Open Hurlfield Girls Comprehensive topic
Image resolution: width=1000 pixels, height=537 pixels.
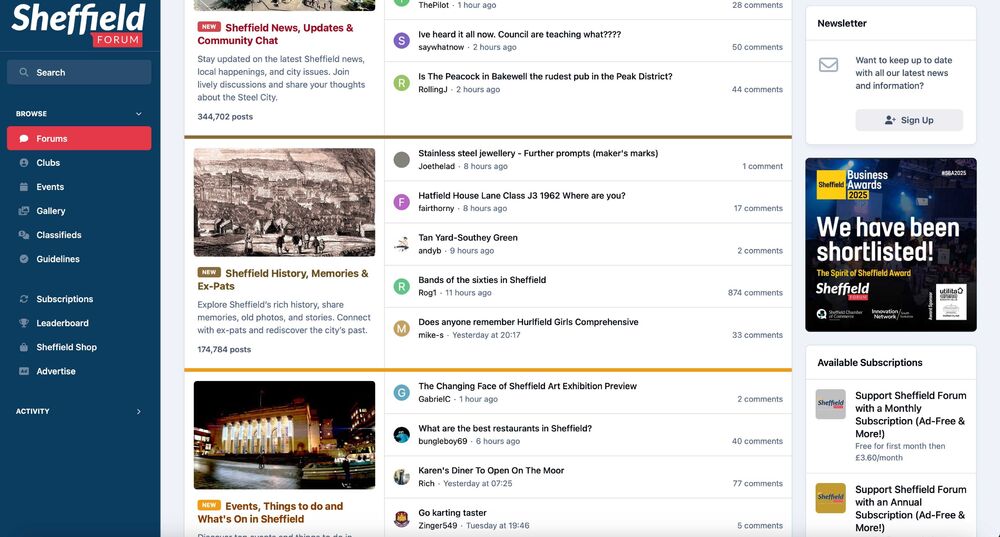click(528, 322)
